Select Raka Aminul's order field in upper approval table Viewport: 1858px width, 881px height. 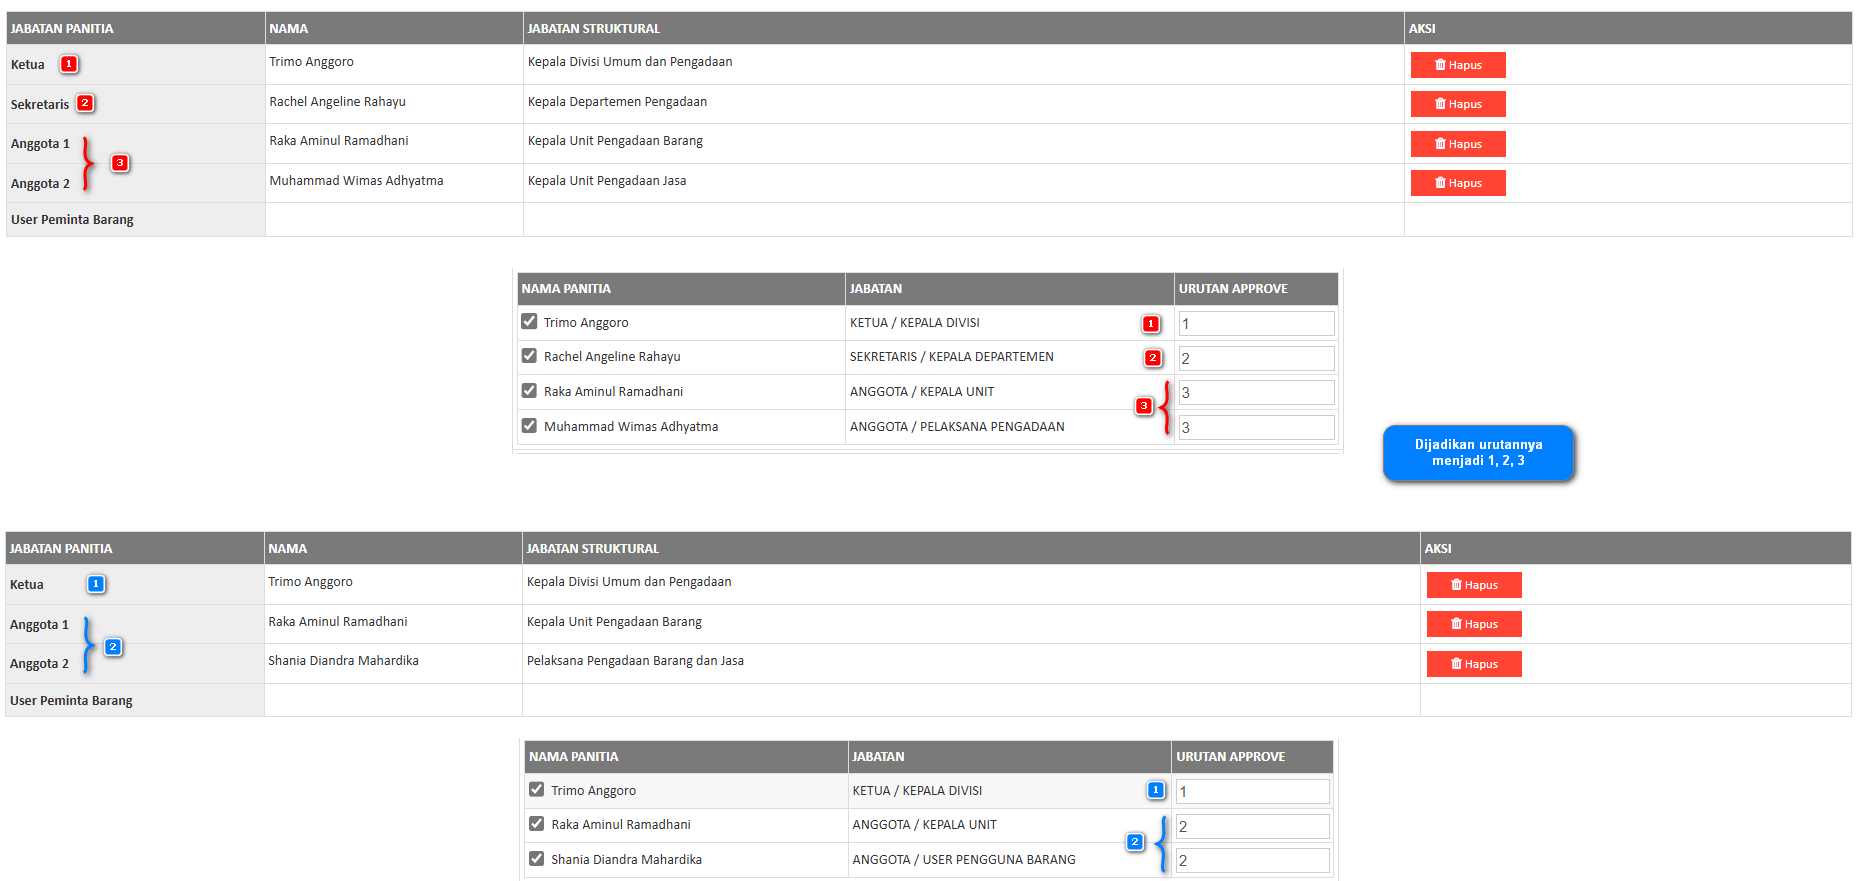(x=1256, y=392)
